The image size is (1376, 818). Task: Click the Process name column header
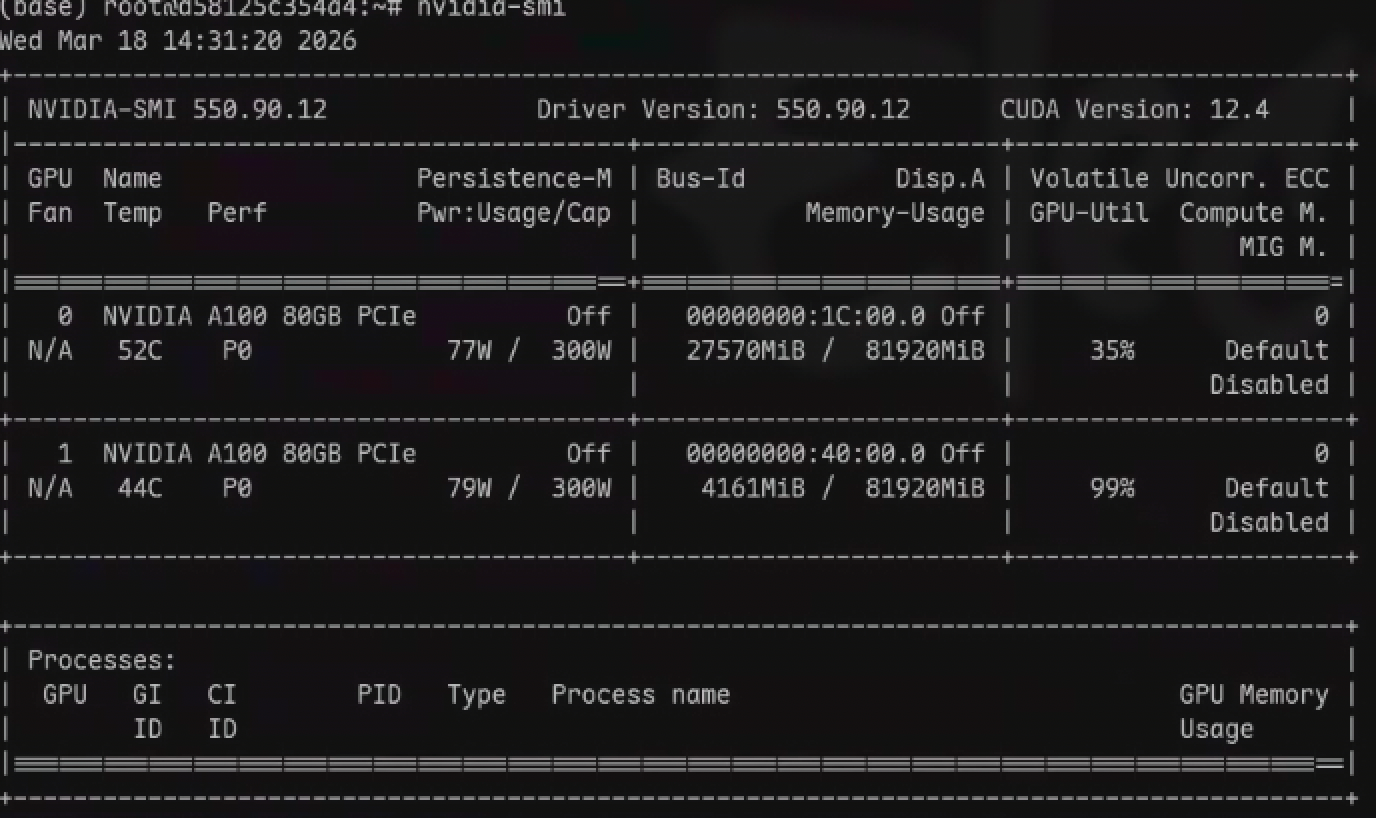coord(640,695)
